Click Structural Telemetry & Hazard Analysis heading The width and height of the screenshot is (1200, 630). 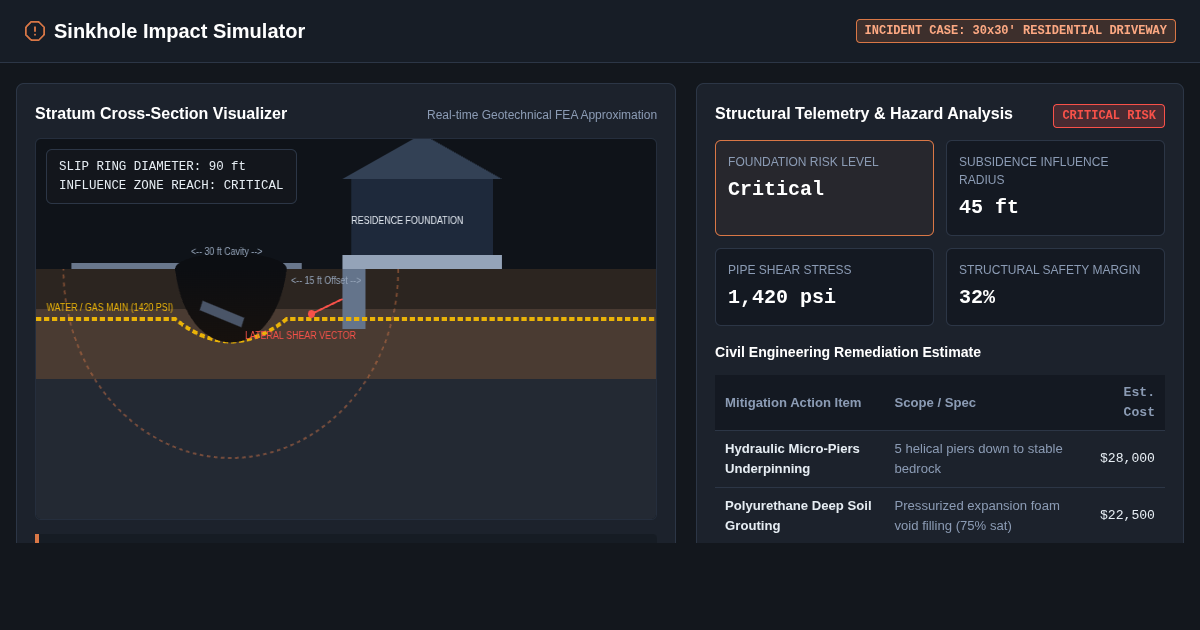pyautogui.click(x=864, y=114)
